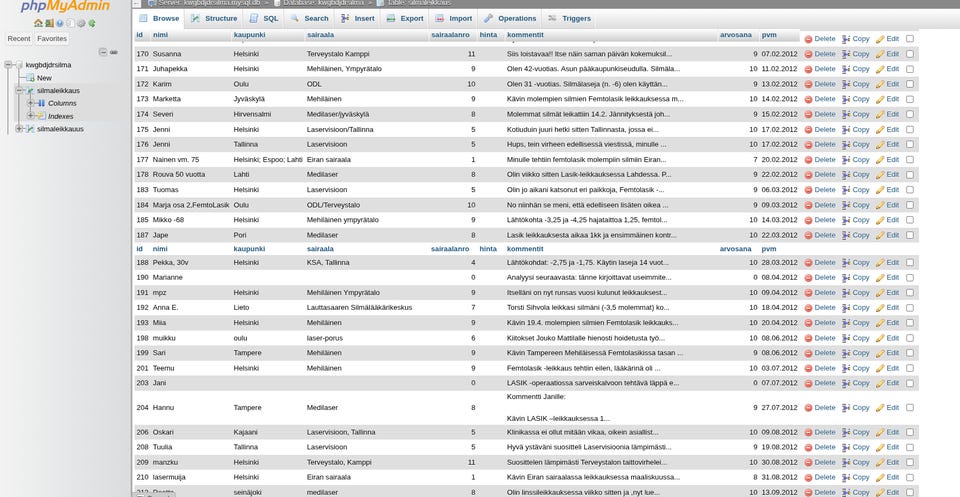Open the white page documentation icon
This screenshot has height=497, width=960.
pos(70,23)
